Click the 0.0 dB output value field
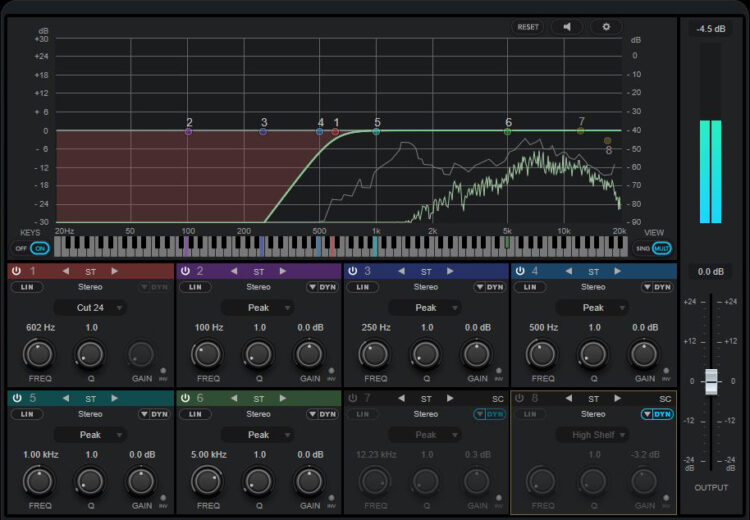This screenshot has width=750, height=520. point(710,272)
